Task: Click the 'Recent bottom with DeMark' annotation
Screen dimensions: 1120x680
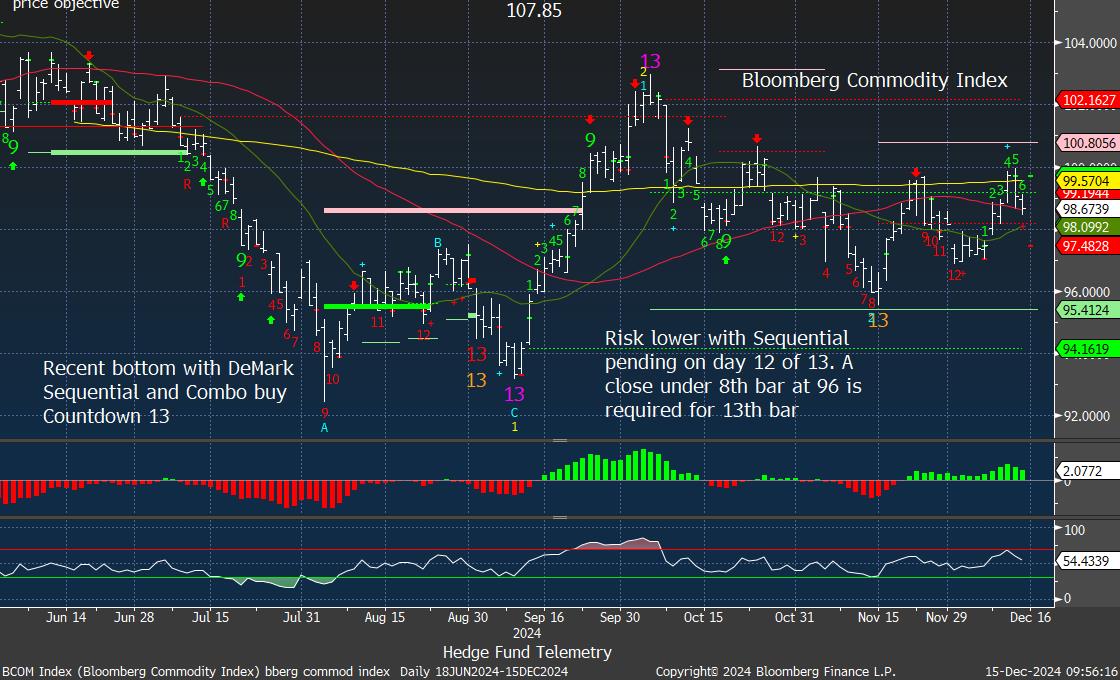Action: pyautogui.click(x=169, y=392)
